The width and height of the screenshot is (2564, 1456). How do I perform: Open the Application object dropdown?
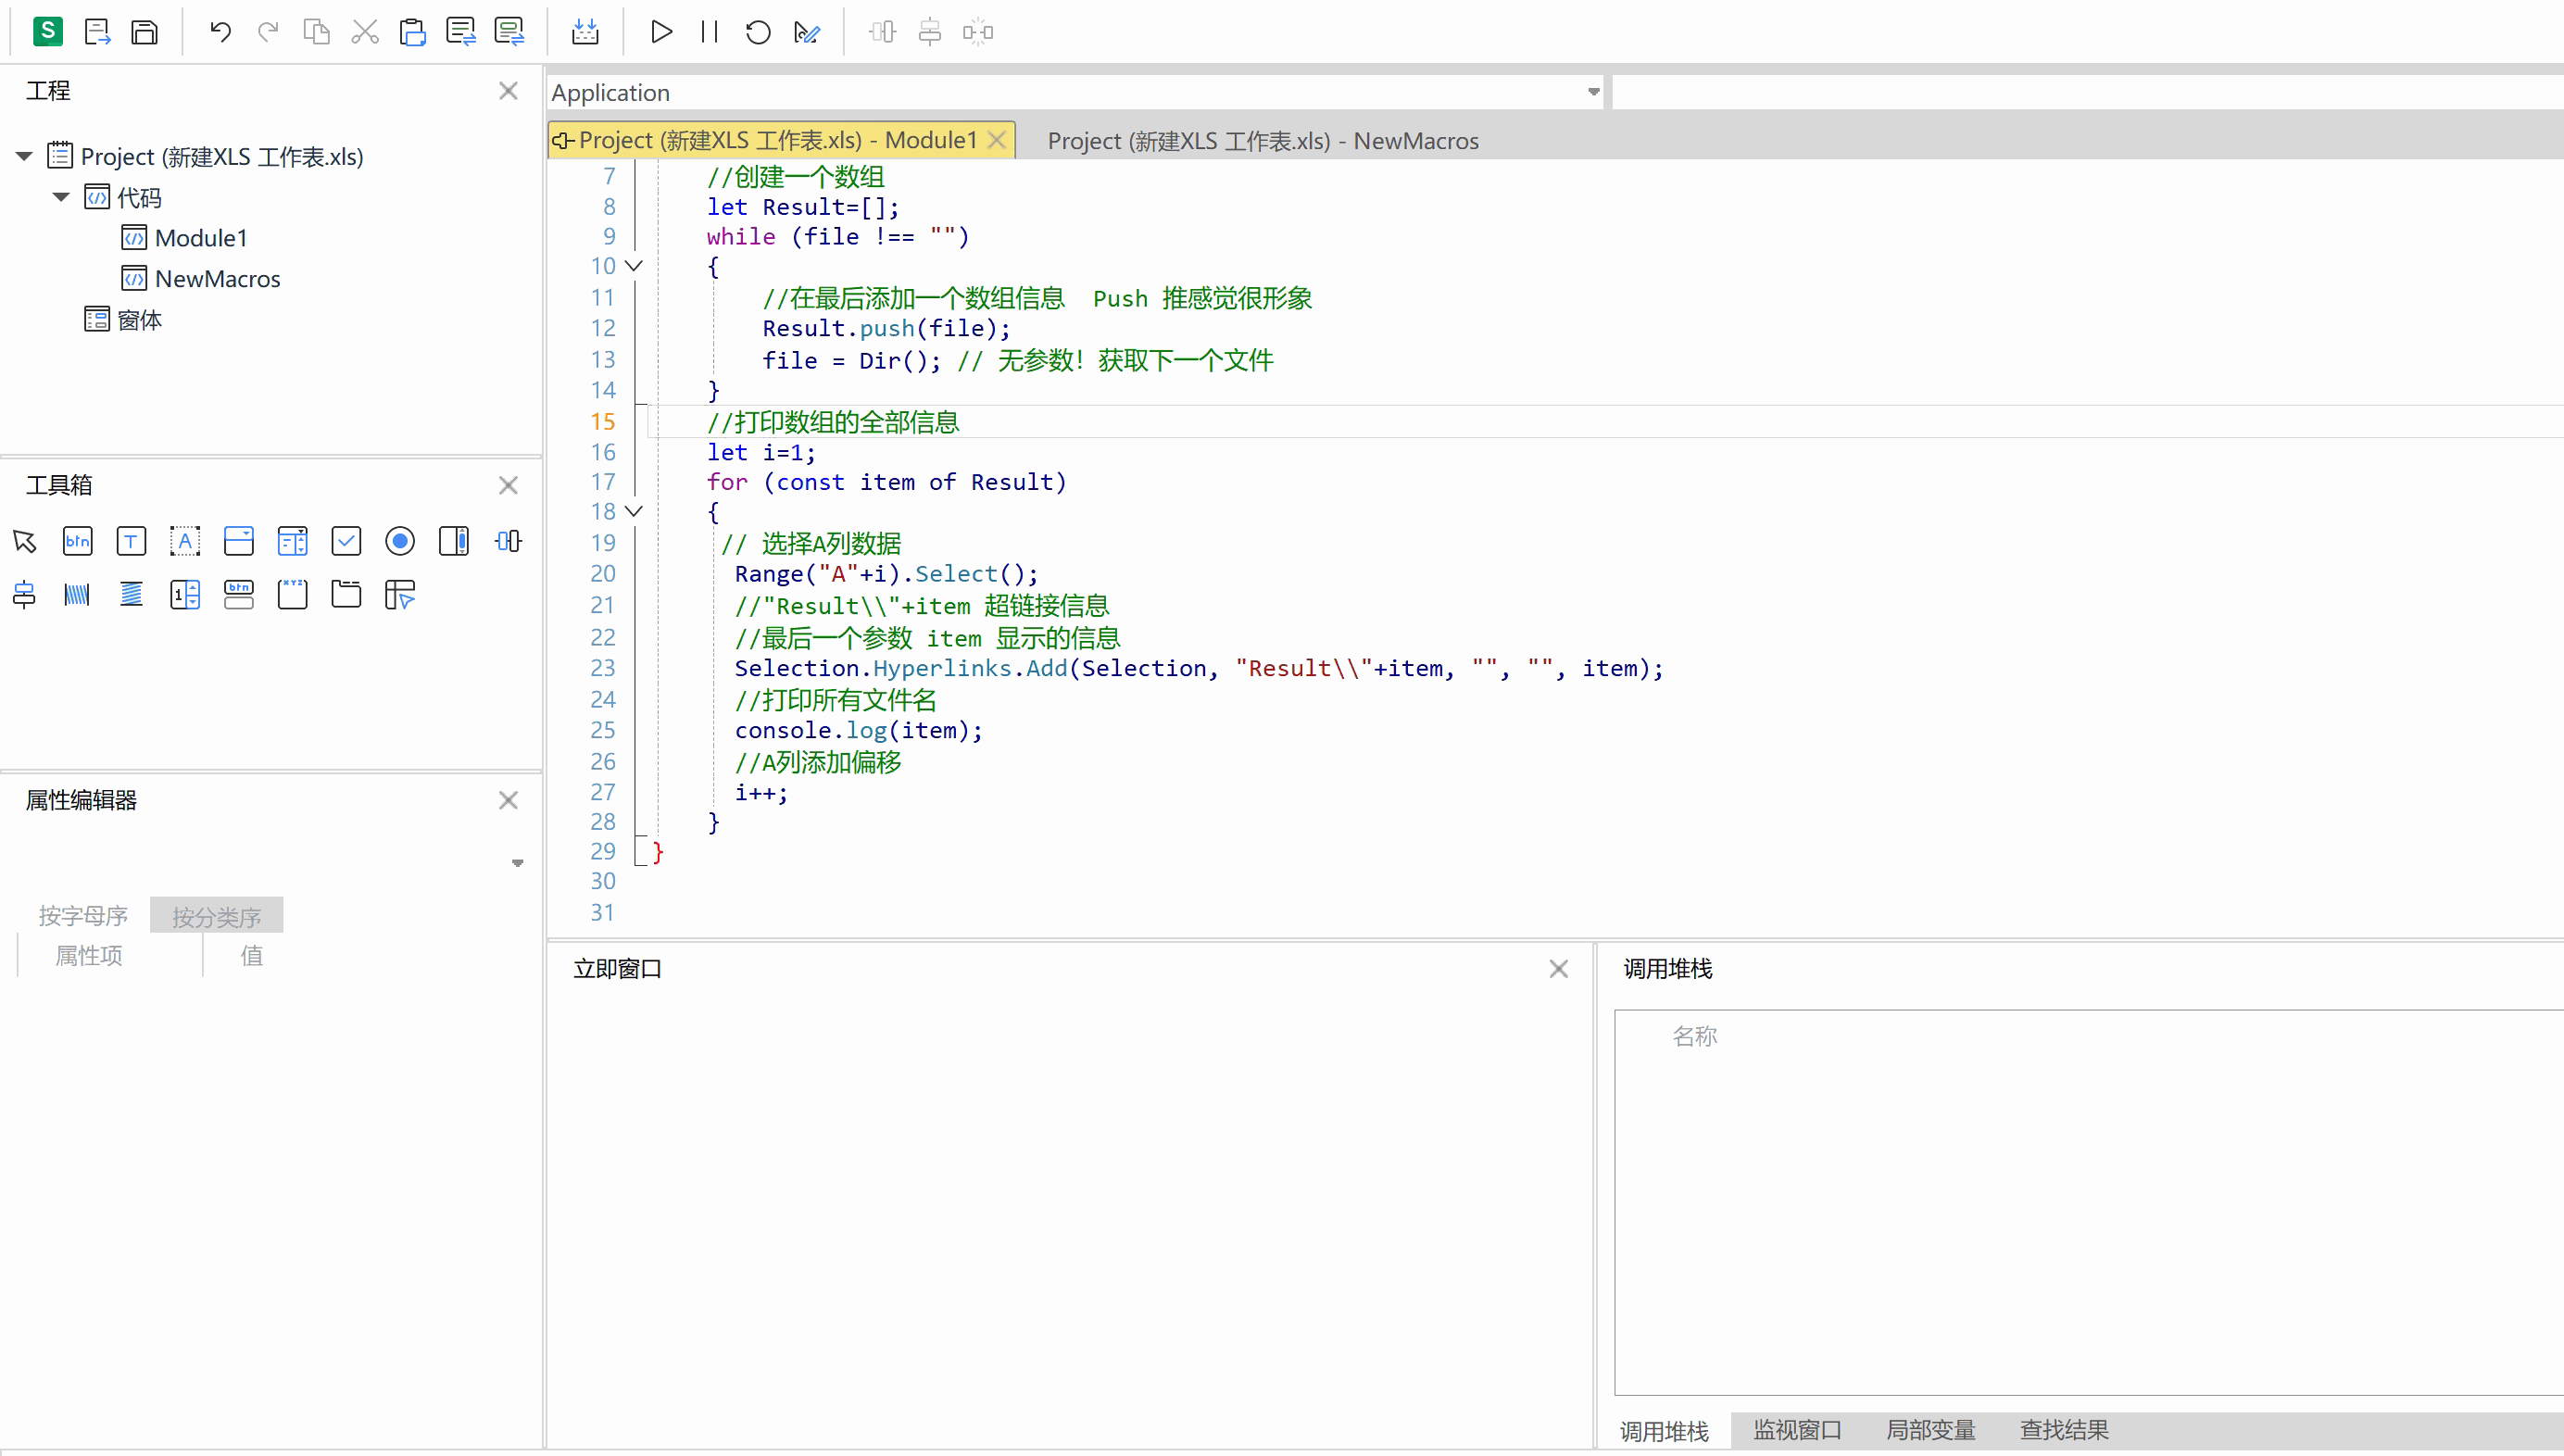[1593, 92]
